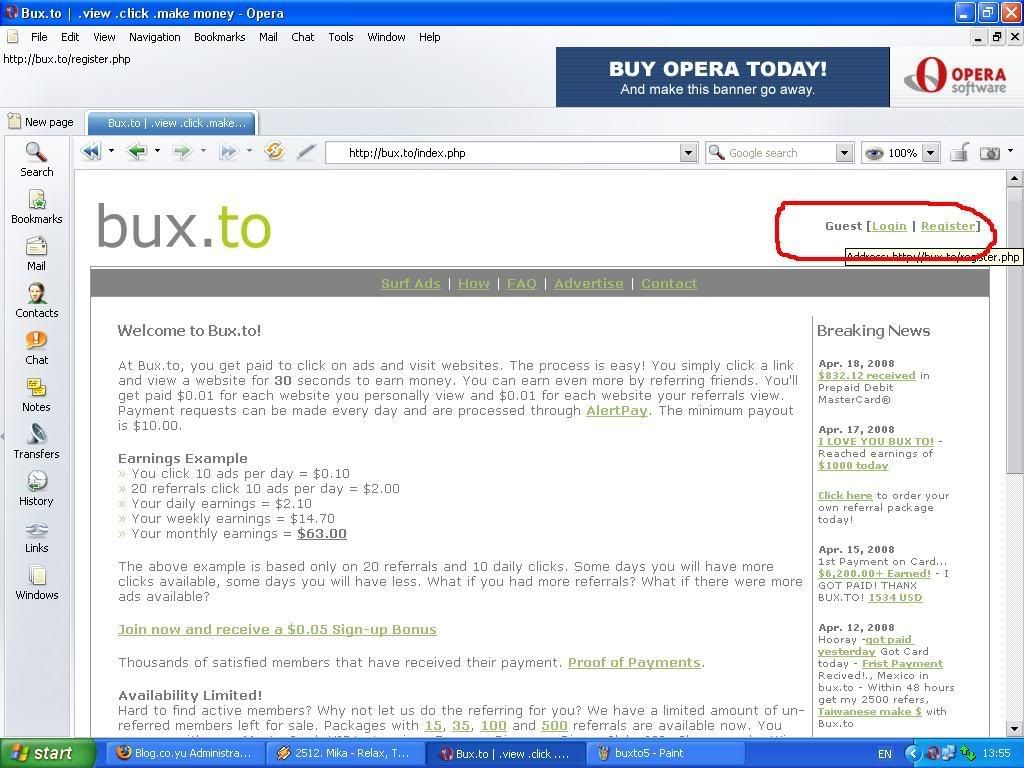The width and height of the screenshot is (1024, 768).
Task: Open Forward history dropdown arrow
Action: point(203,152)
